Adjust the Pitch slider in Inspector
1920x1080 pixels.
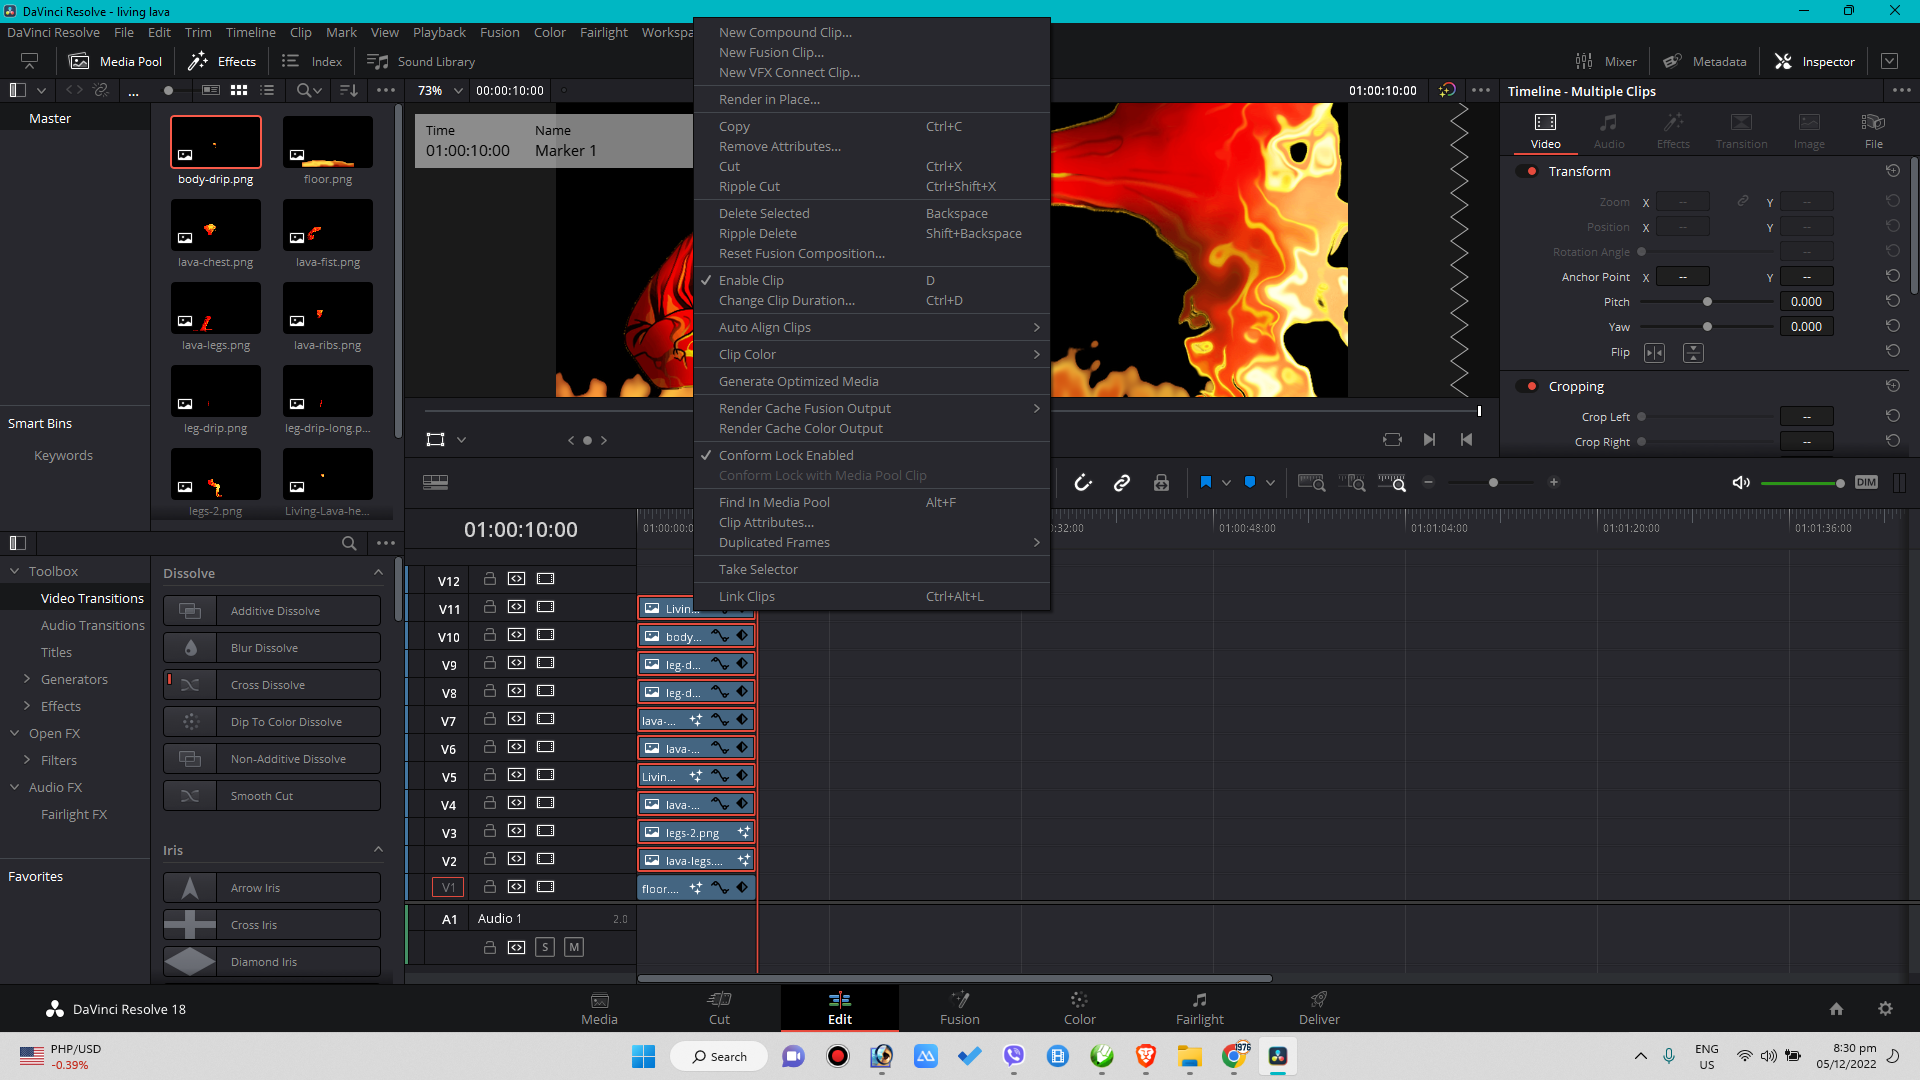[1707, 301]
